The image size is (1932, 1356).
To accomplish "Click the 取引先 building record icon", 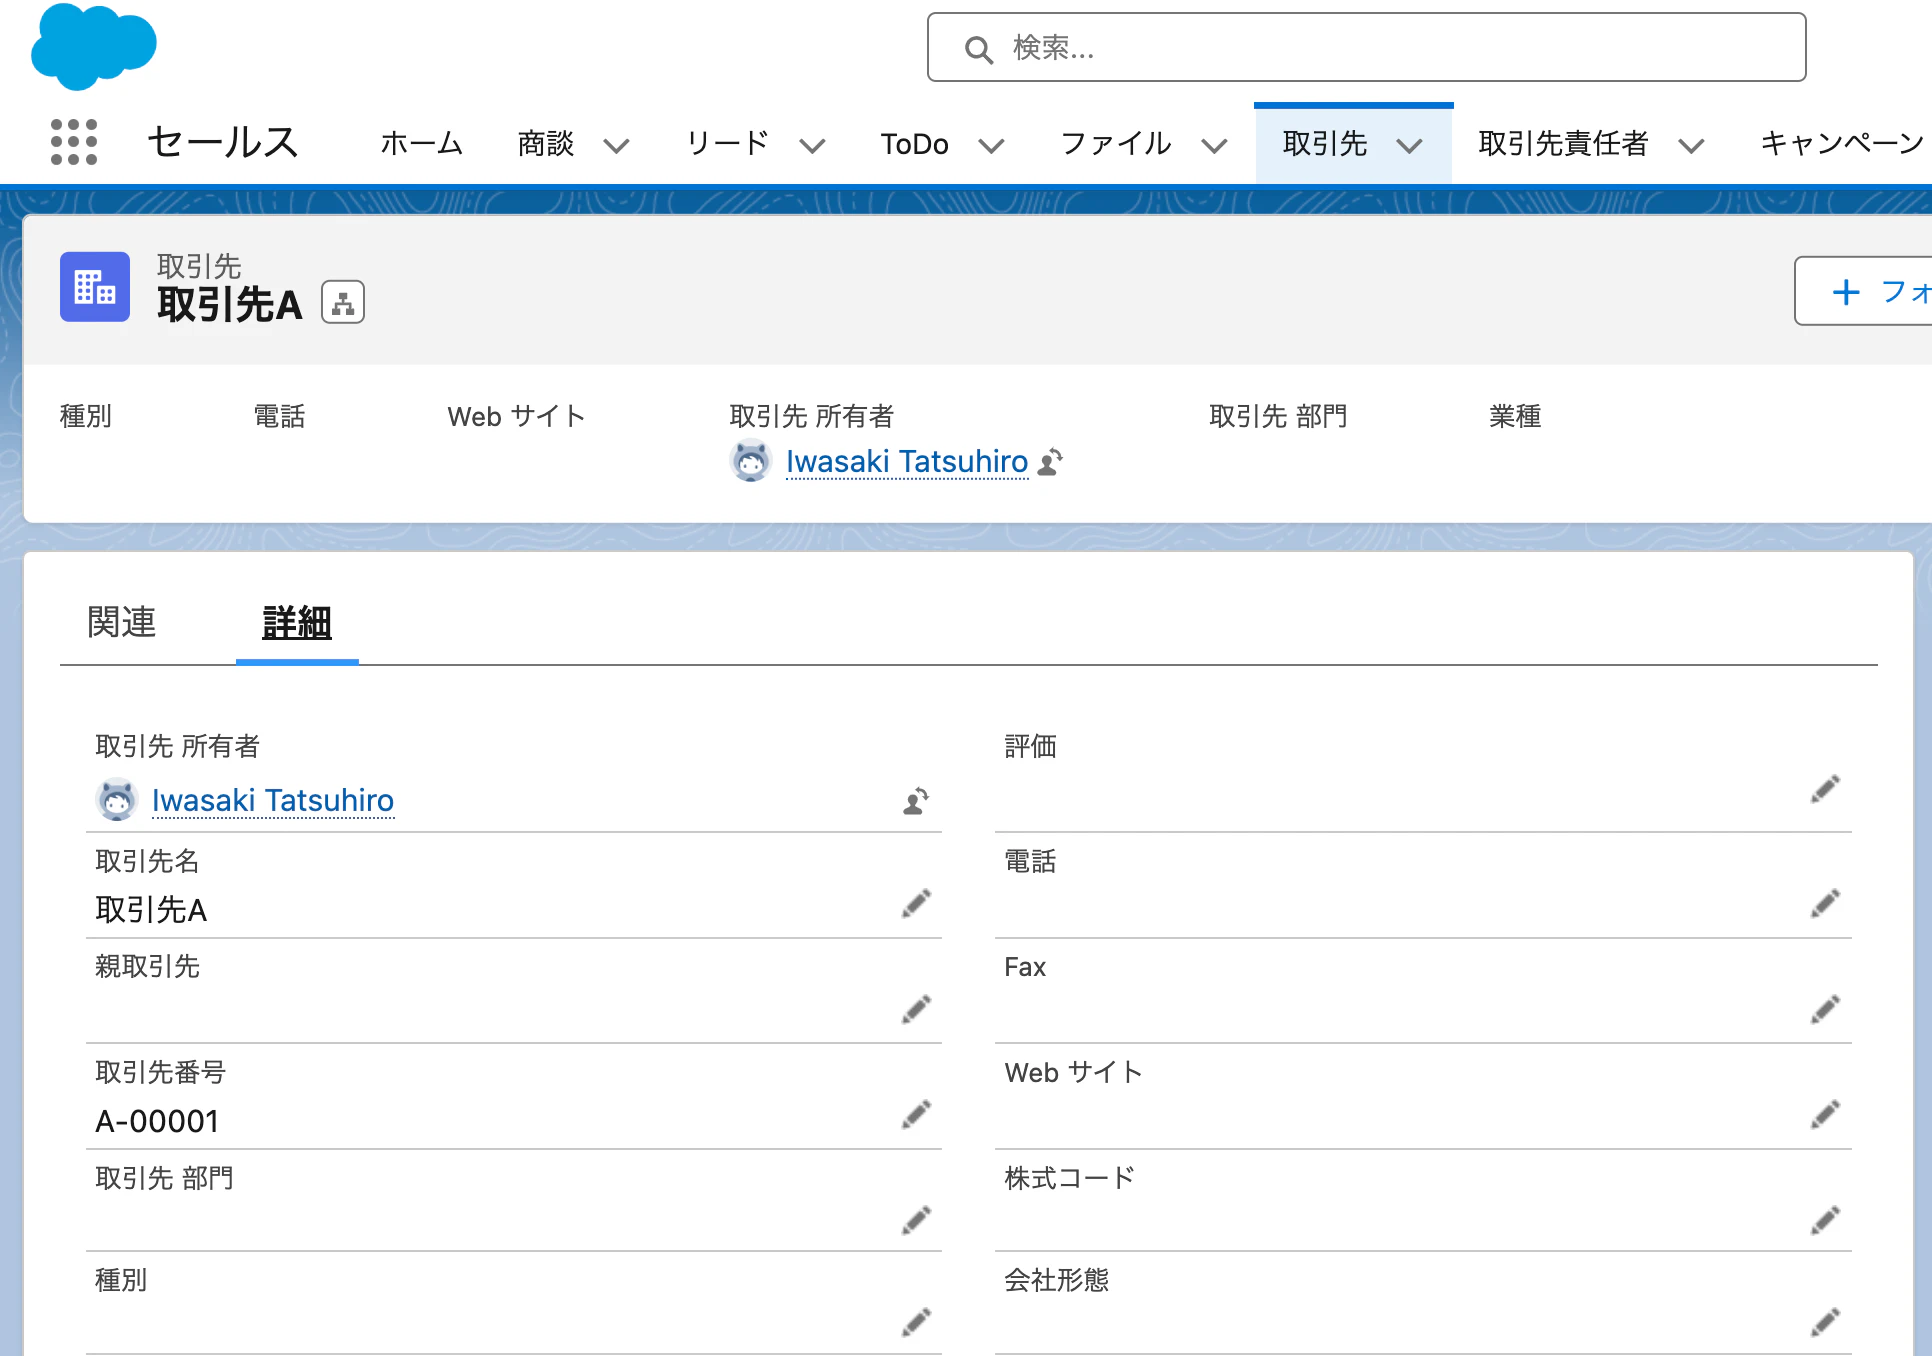I will coord(95,287).
